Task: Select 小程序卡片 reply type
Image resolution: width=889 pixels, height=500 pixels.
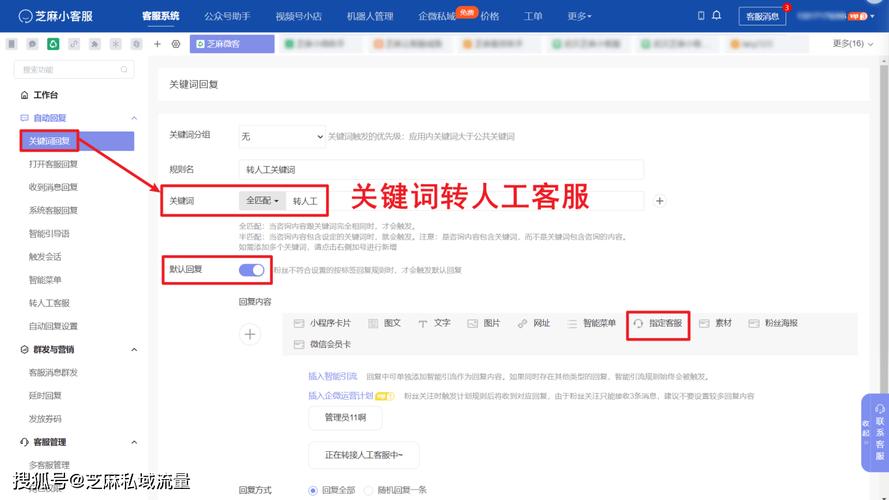Action: [323, 324]
